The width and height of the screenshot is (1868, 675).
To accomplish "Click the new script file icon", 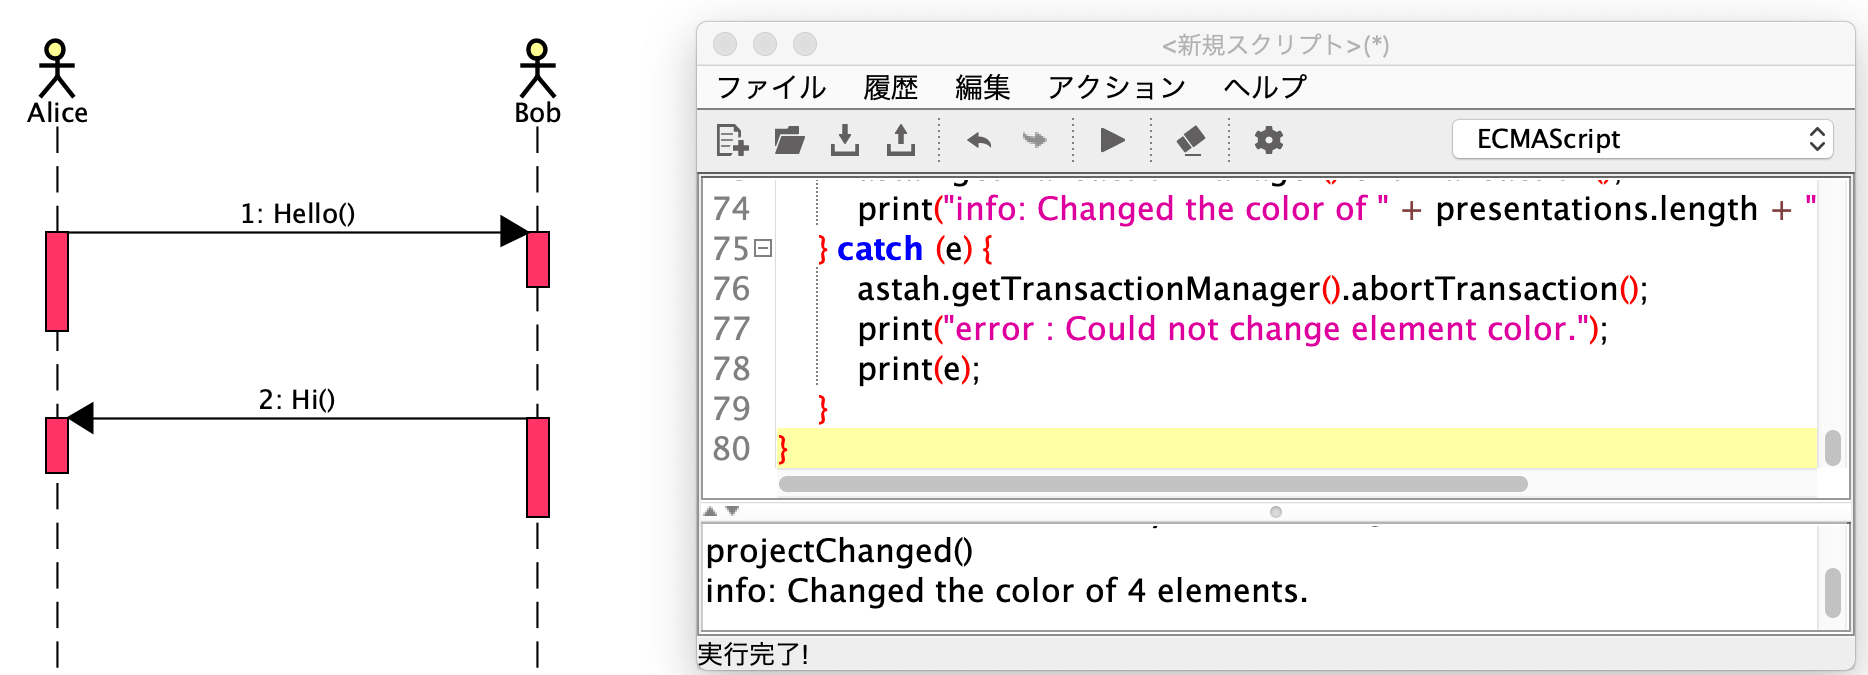I will click(732, 140).
